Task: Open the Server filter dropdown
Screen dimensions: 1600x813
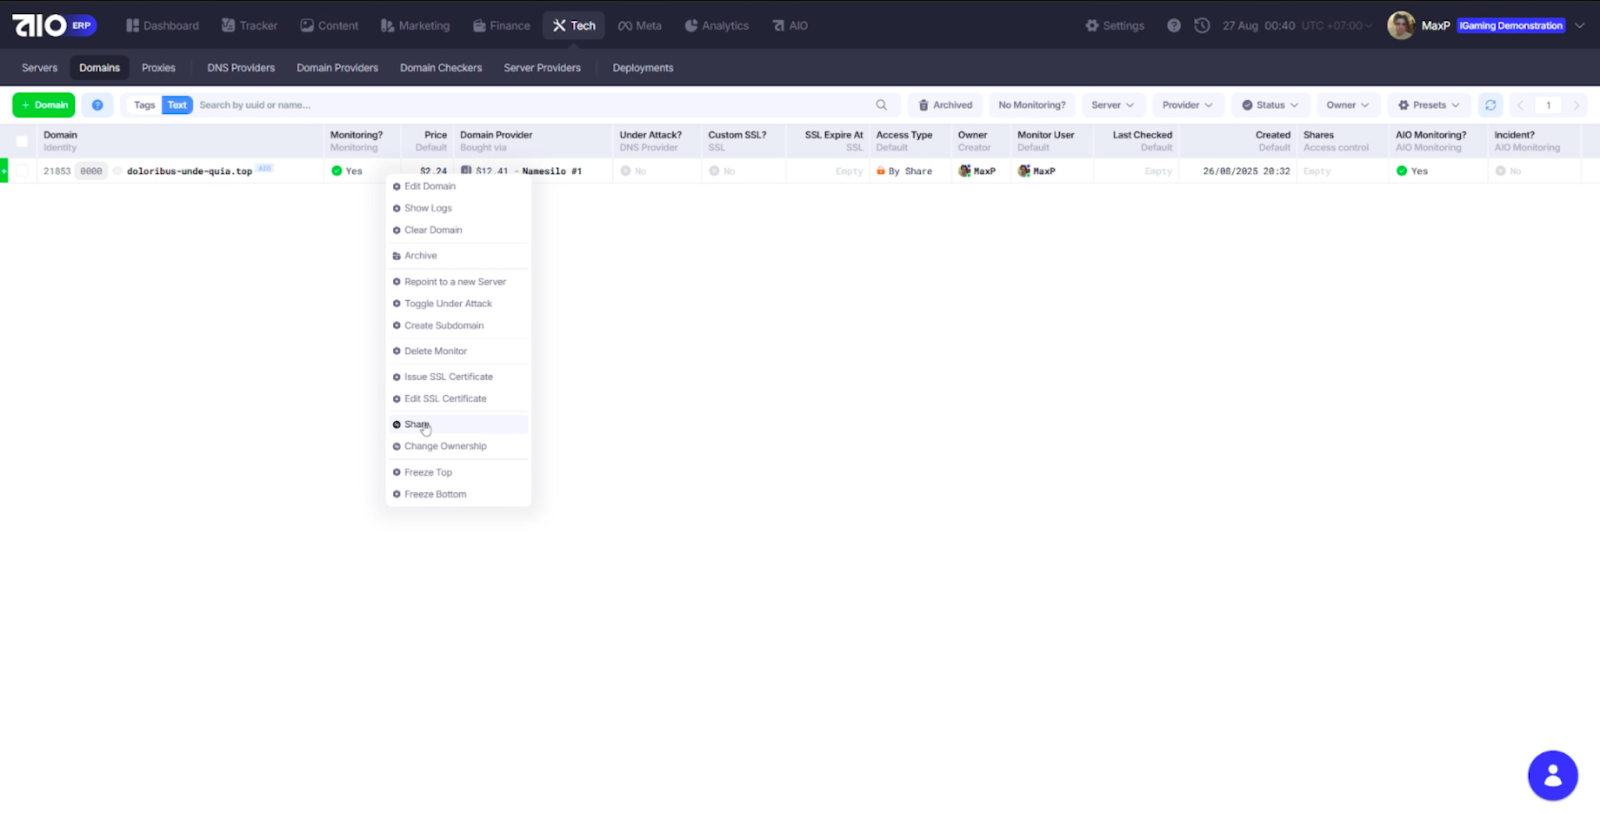Action: [x=1113, y=105]
